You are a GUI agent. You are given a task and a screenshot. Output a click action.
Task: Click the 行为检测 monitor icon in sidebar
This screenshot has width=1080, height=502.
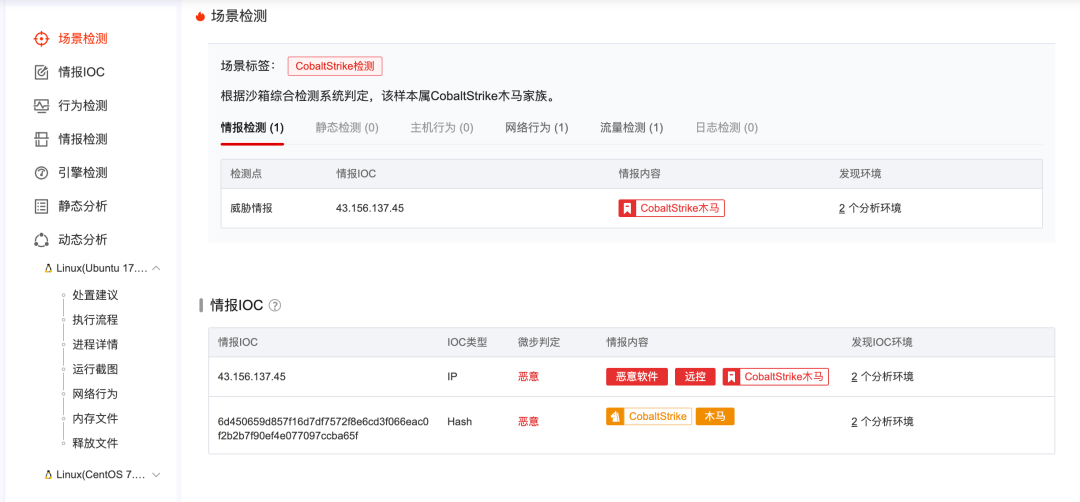[x=41, y=106]
